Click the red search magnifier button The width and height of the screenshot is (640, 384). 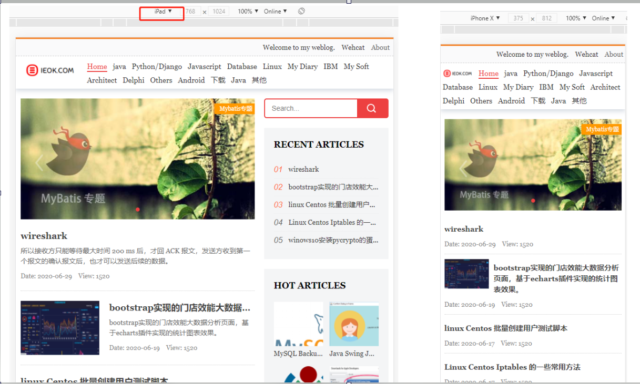coord(372,108)
